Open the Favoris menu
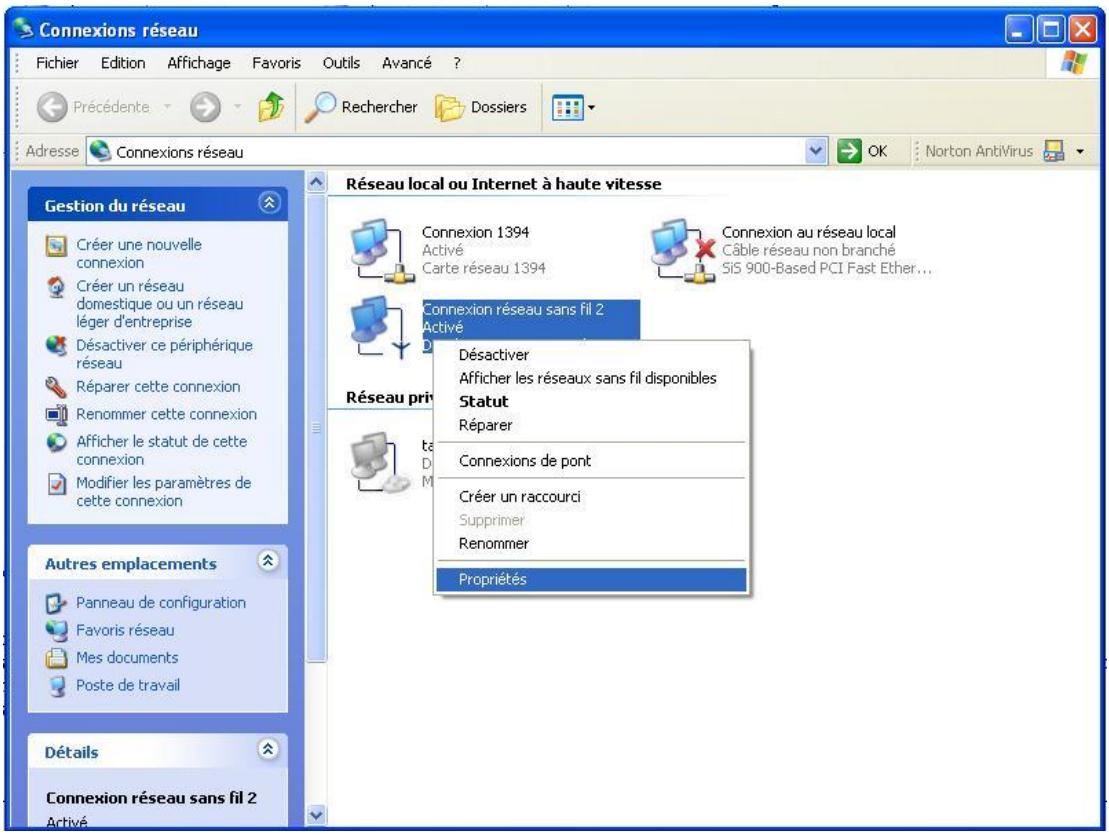The width and height of the screenshot is (1109, 837). click(277, 63)
